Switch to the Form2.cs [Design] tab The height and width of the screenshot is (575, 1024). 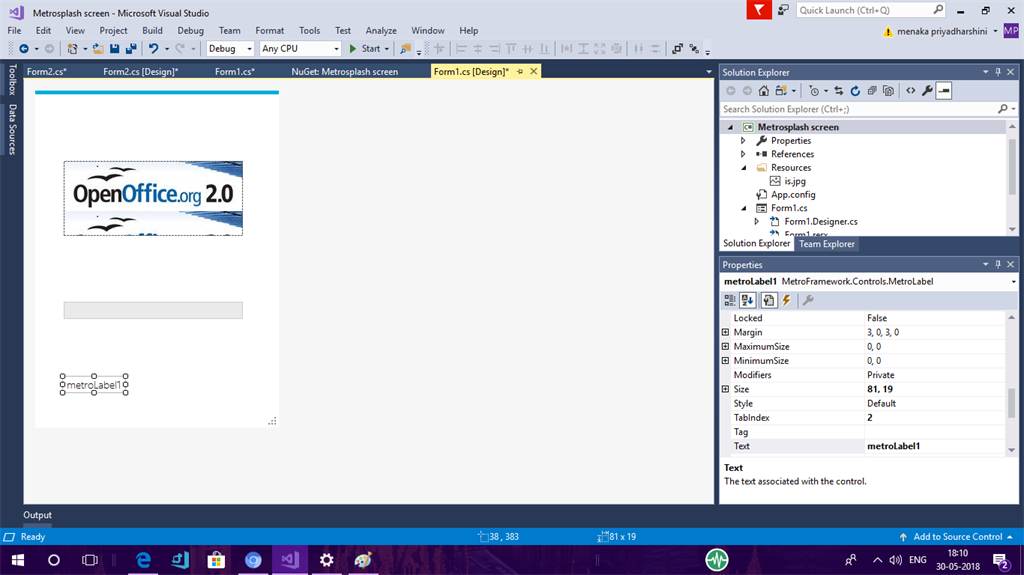tap(140, 72)
